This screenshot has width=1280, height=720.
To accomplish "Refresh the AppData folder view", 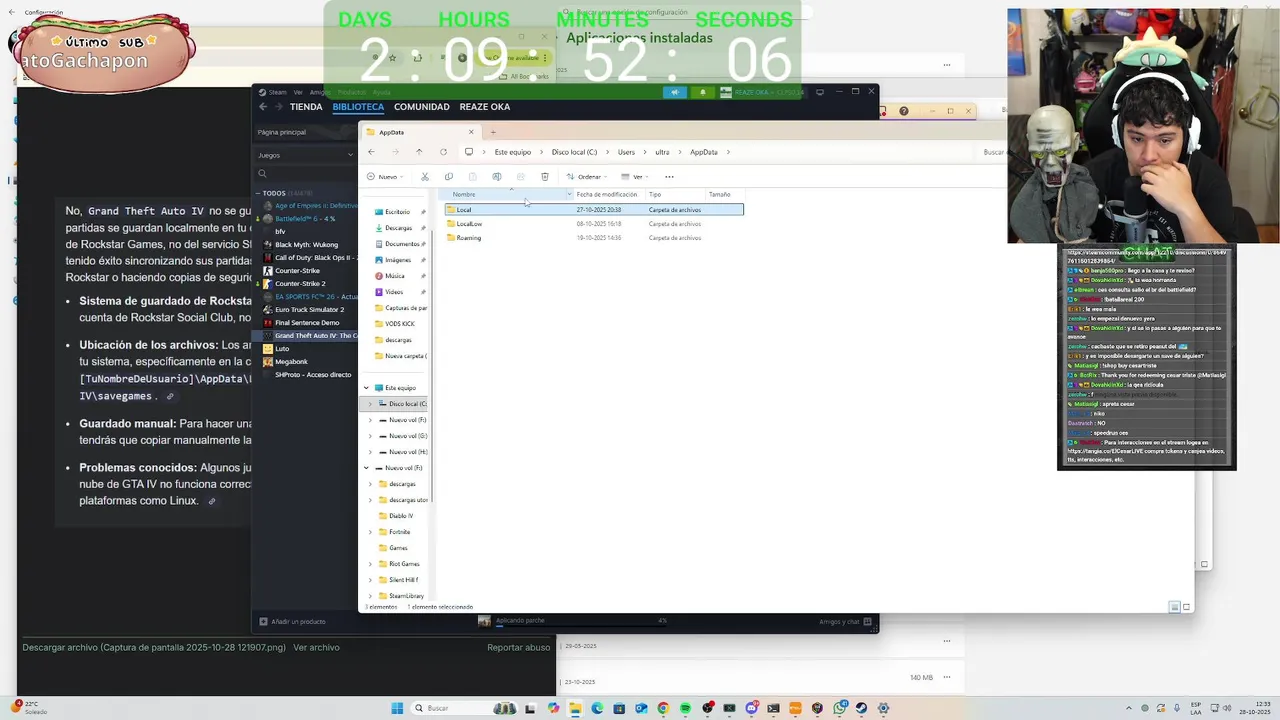I will [x=443, y=152].
